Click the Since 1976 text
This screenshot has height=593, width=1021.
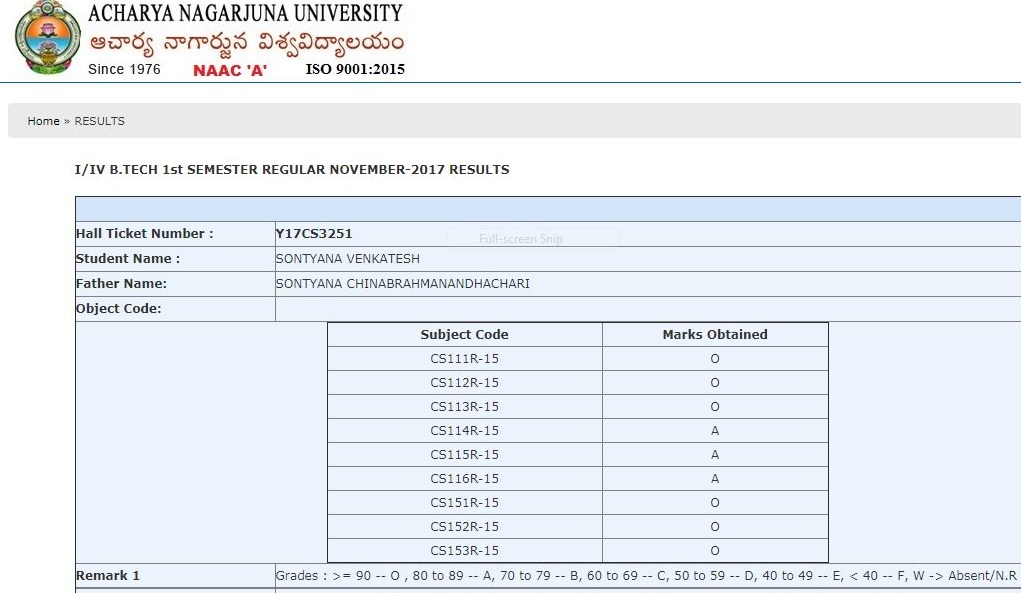pyautogui.click(x=124, y=69)
